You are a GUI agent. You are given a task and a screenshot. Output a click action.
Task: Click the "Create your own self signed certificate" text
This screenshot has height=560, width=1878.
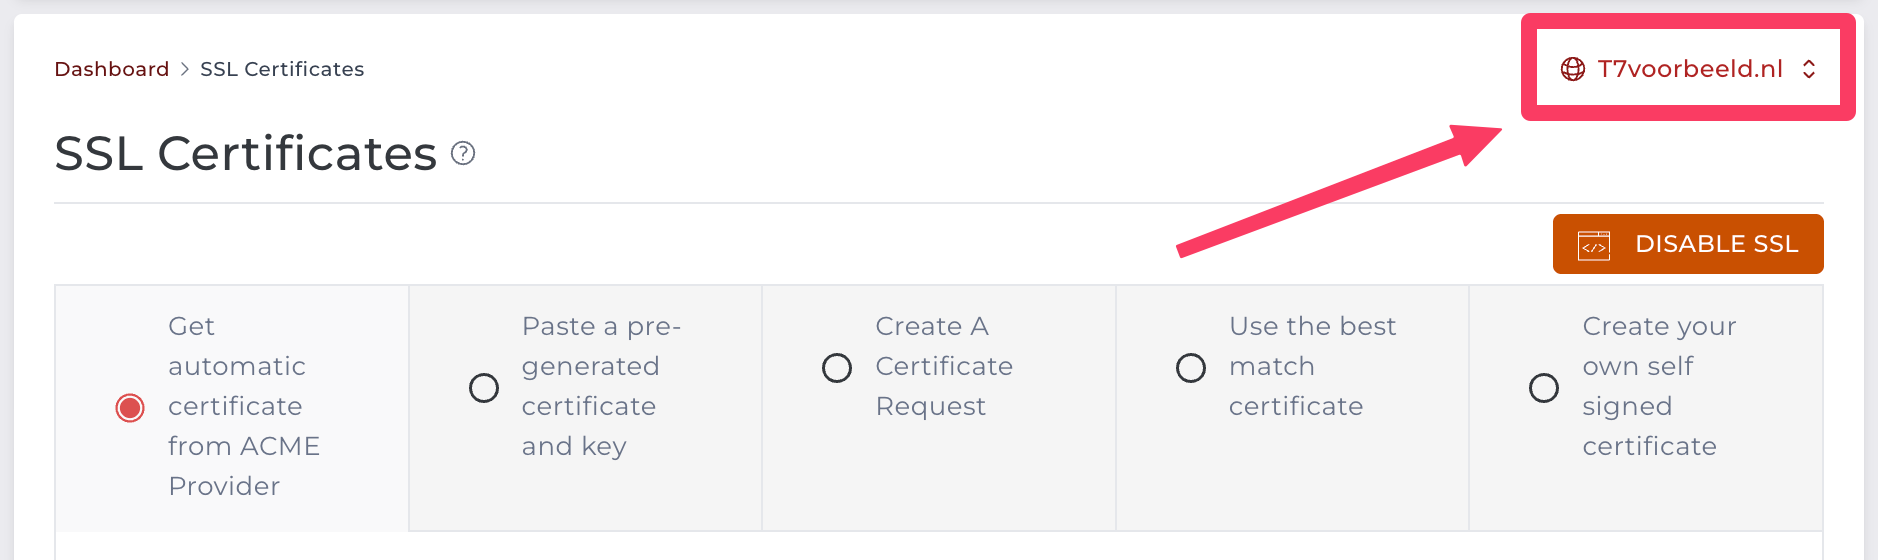[1658, 386]
